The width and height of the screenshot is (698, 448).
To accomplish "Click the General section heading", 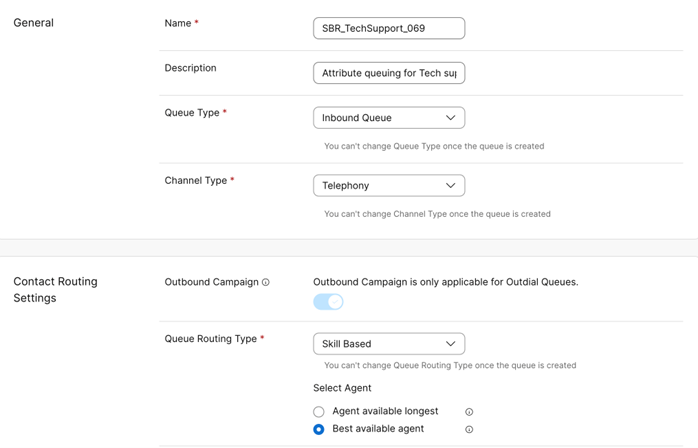I will (x=33, y=23).
